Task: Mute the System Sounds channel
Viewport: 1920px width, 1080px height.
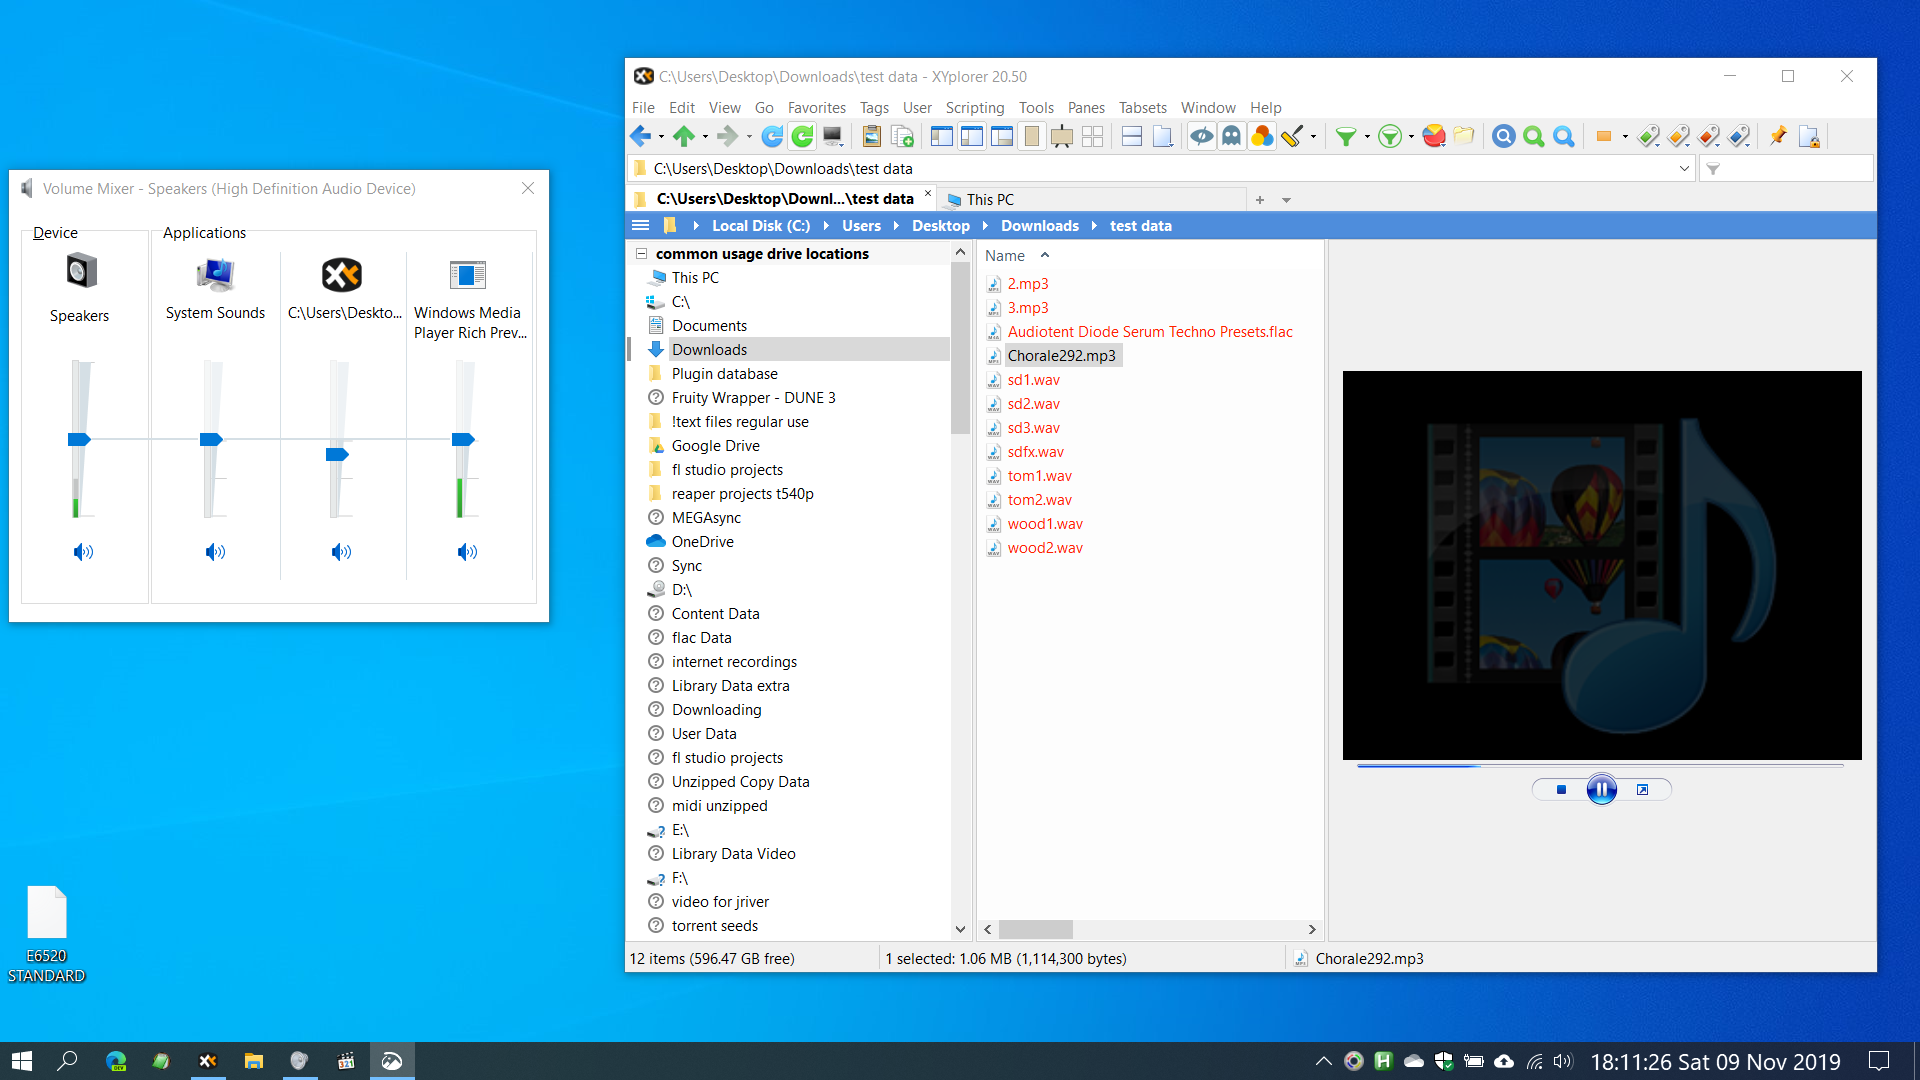Action: pyautogui.click(x=215, y=552)
